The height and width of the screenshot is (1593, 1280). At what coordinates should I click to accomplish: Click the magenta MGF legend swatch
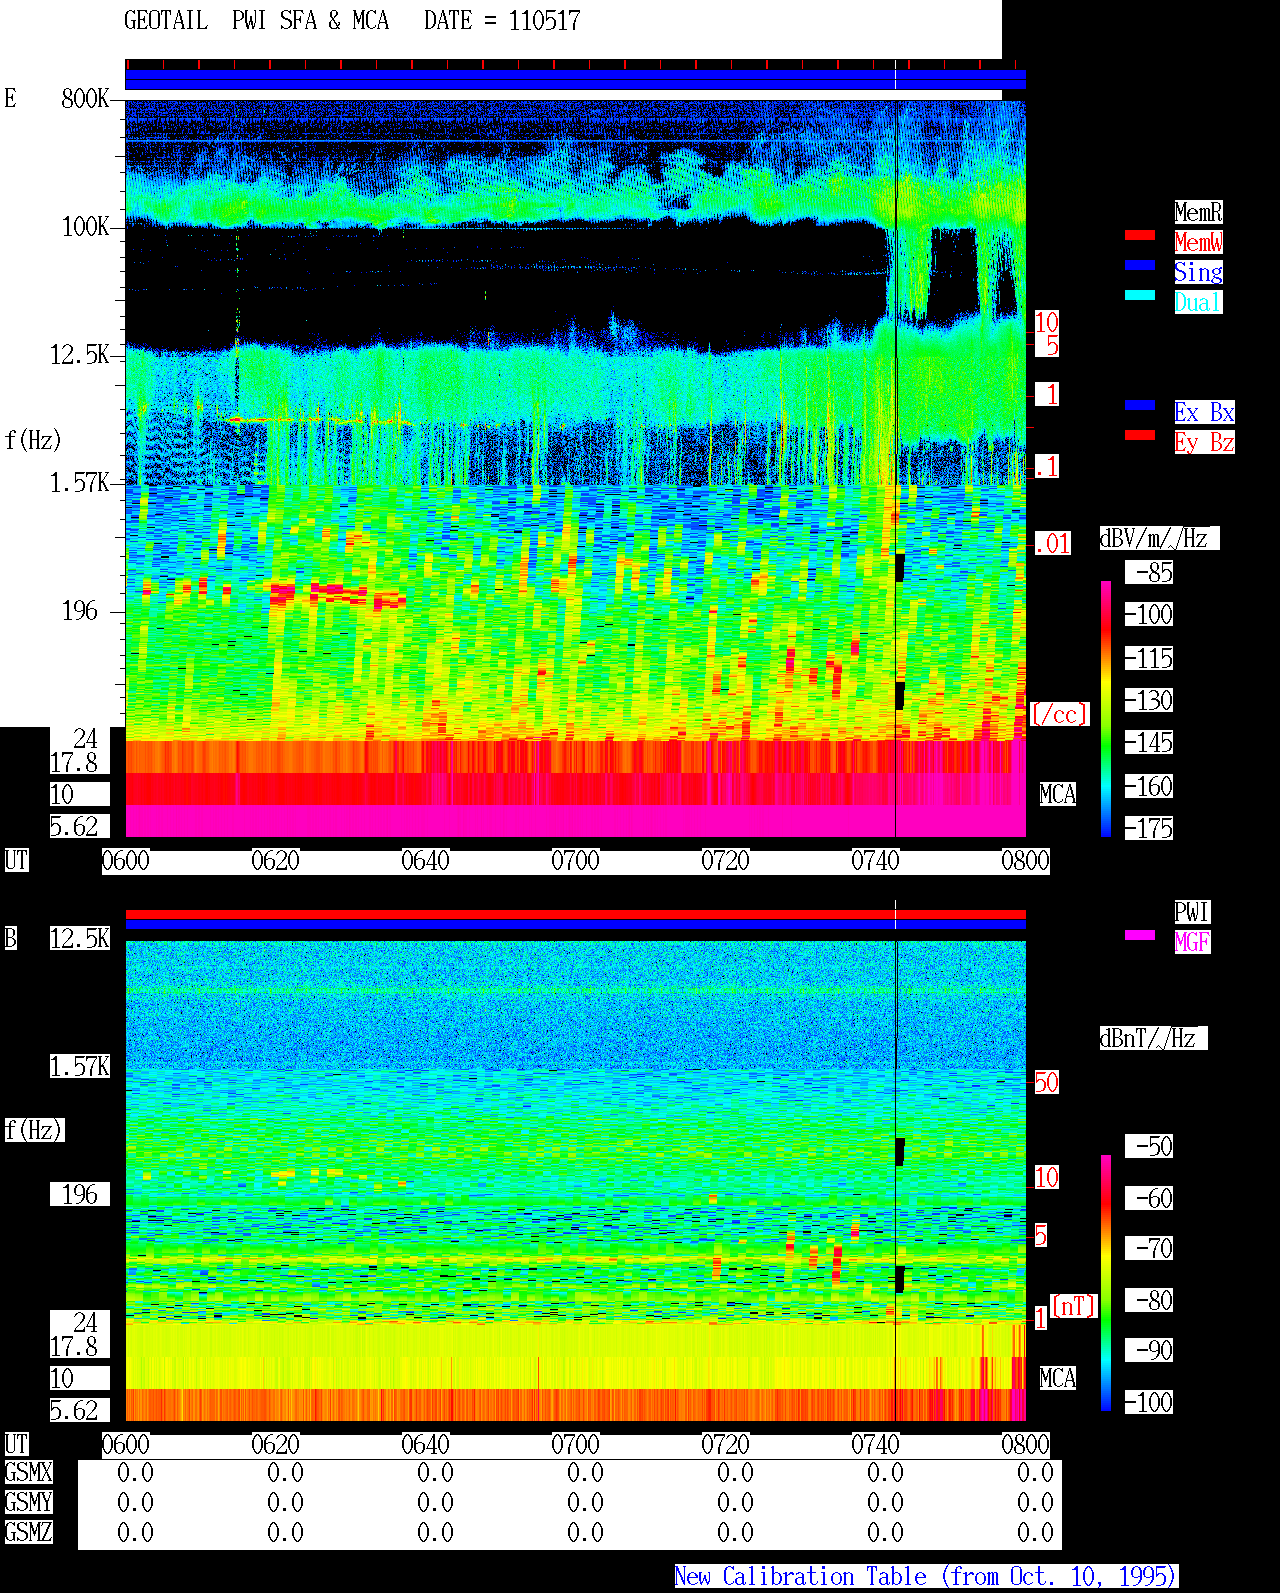1140,935
